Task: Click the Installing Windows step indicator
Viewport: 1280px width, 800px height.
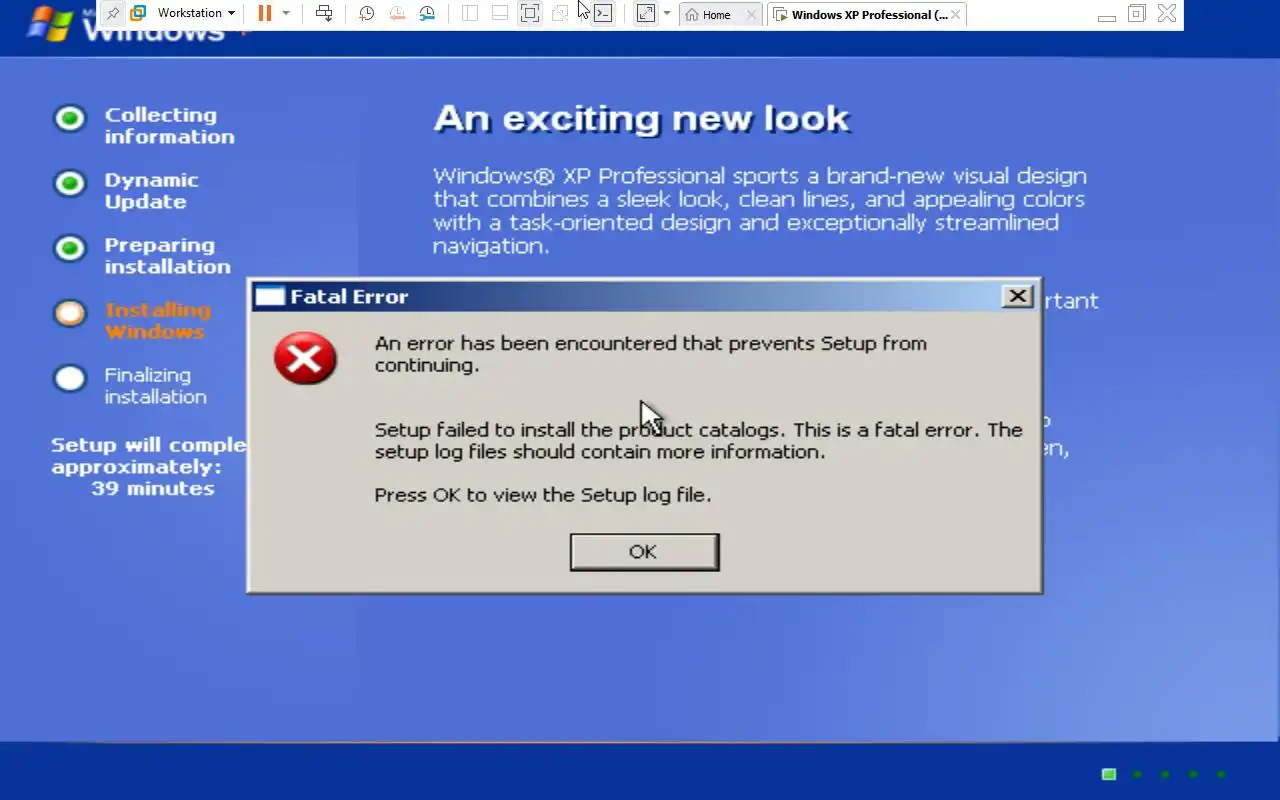Action: (x=70, y=313)
